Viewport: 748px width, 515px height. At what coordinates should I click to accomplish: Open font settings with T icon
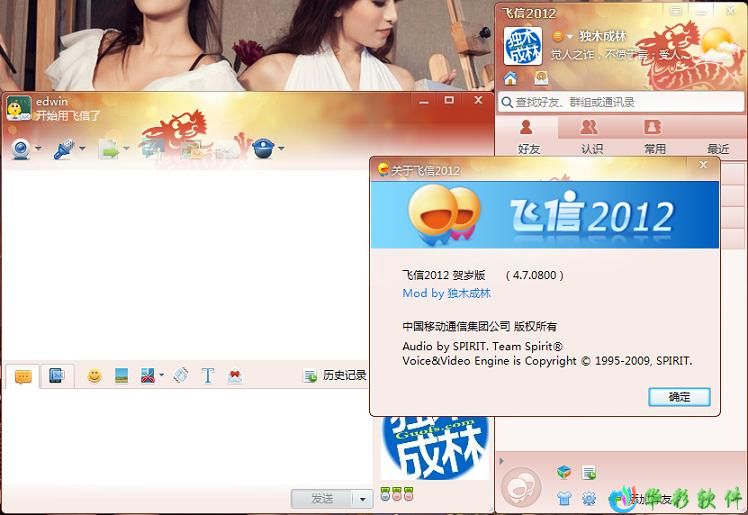(x=208, y=376)
